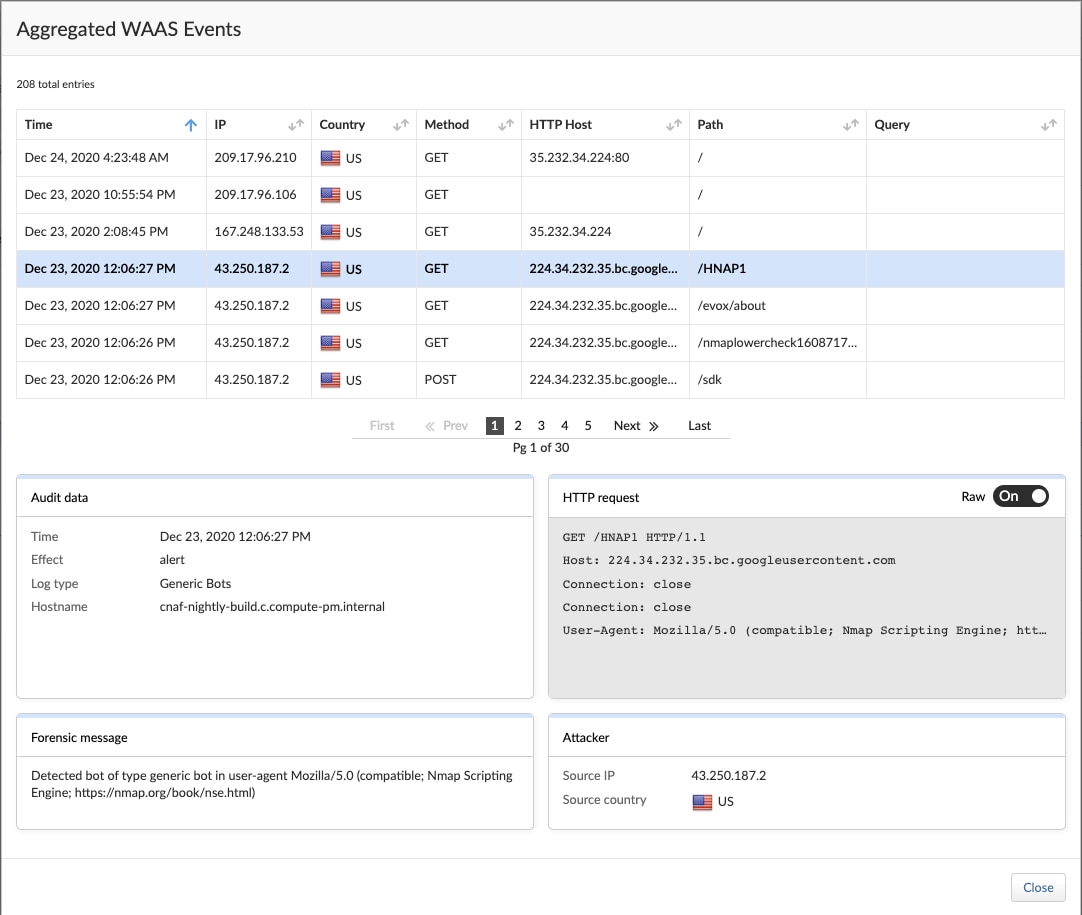Click US flag in Attacker Source country
The width and height of the screenshot is (1082, 915).
click(x=702, y=802)
